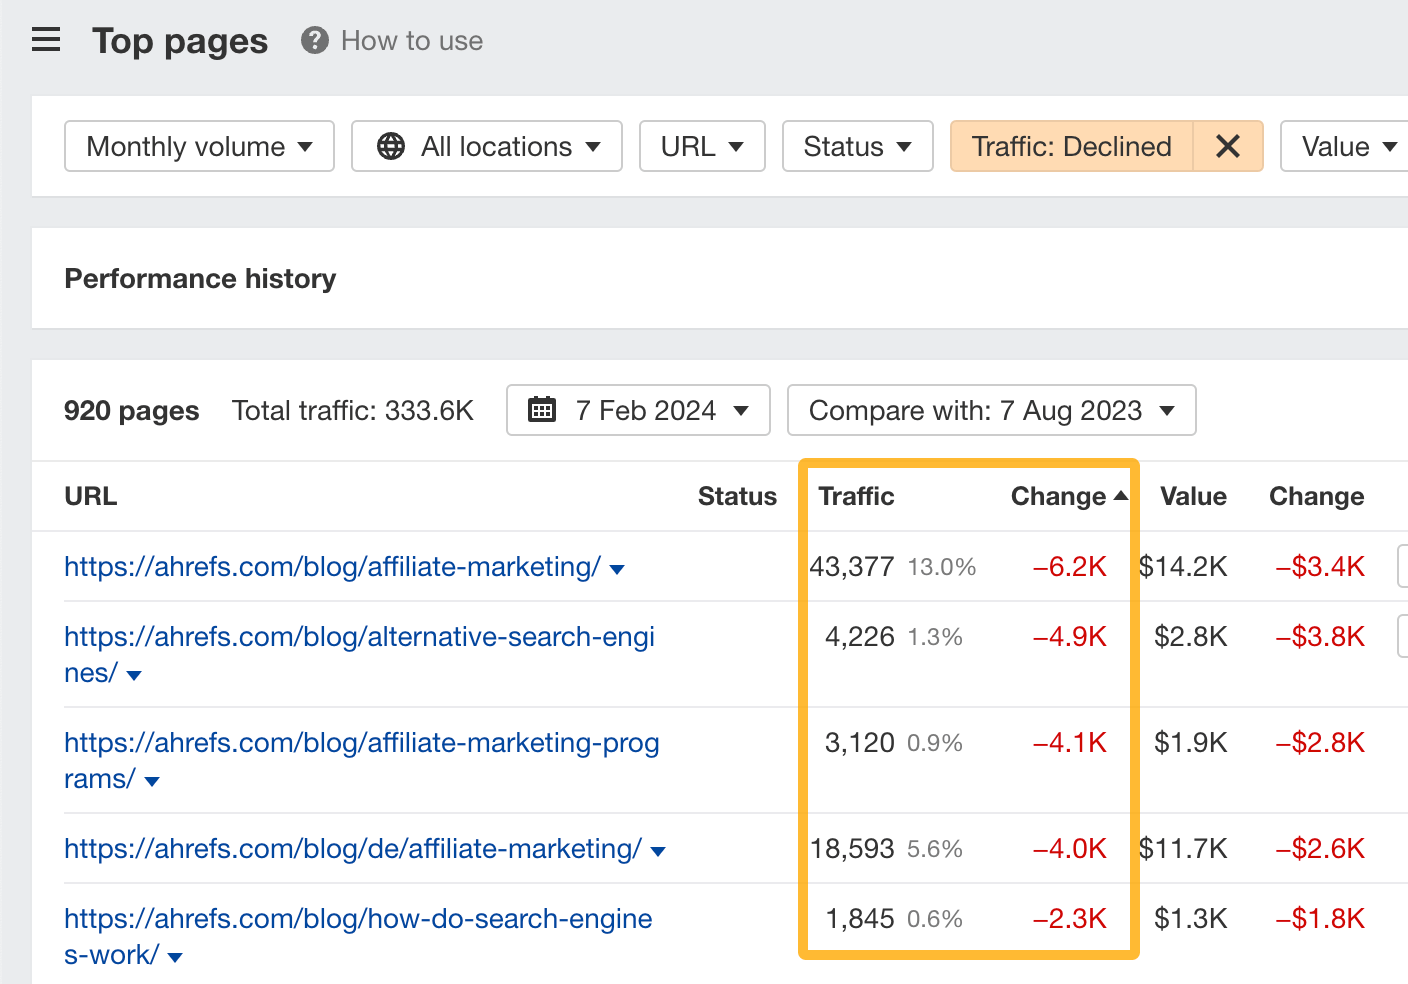The image size is (1408, 984).
Task: Open the URL filter
Action: click(x=702, y=146)
